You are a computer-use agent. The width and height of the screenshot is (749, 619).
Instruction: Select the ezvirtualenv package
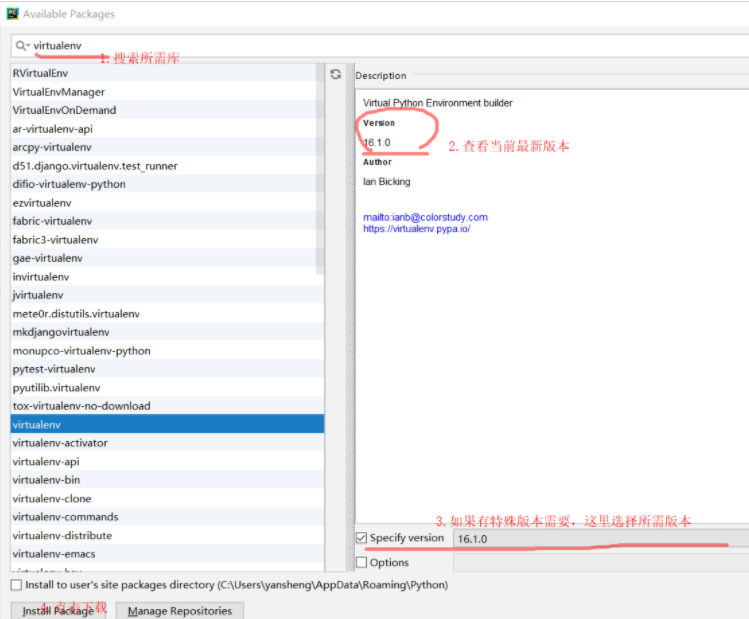163,203
